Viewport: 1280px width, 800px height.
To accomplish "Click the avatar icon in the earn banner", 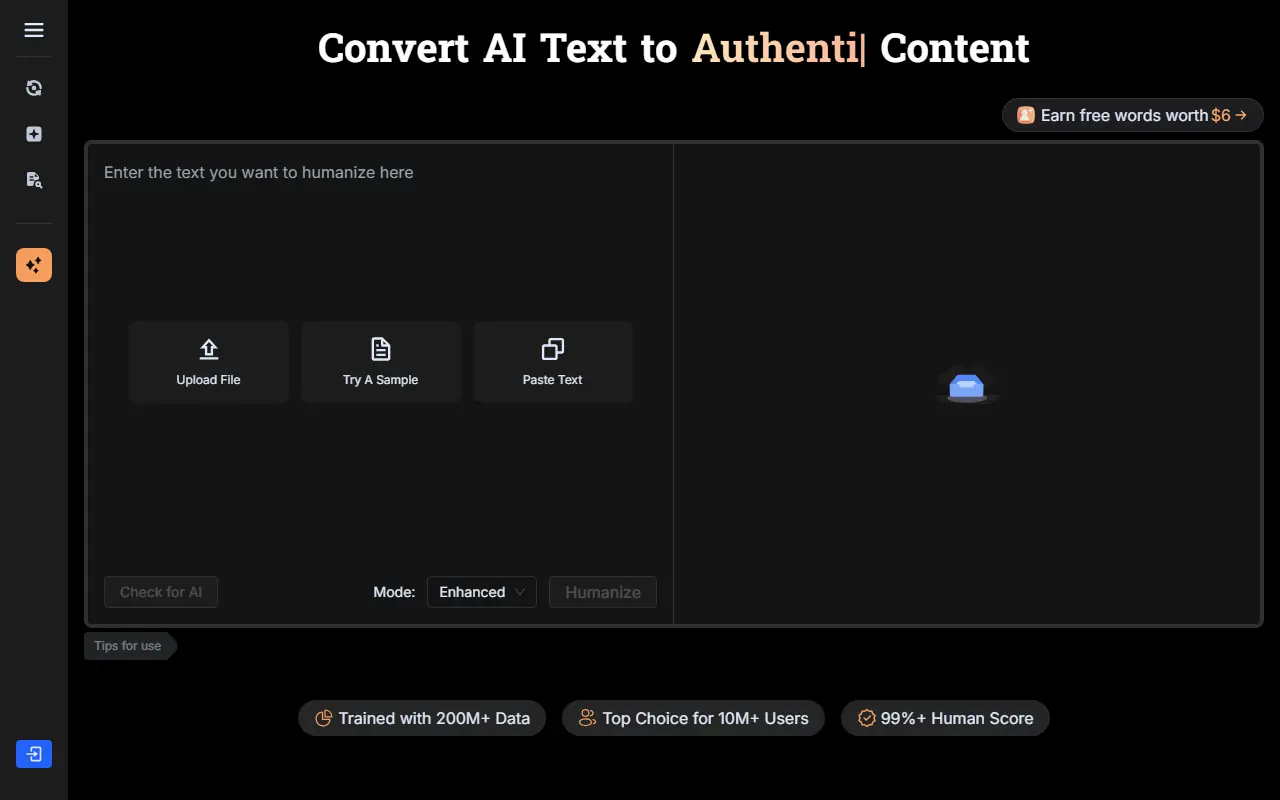I will tap(1026, 115).
